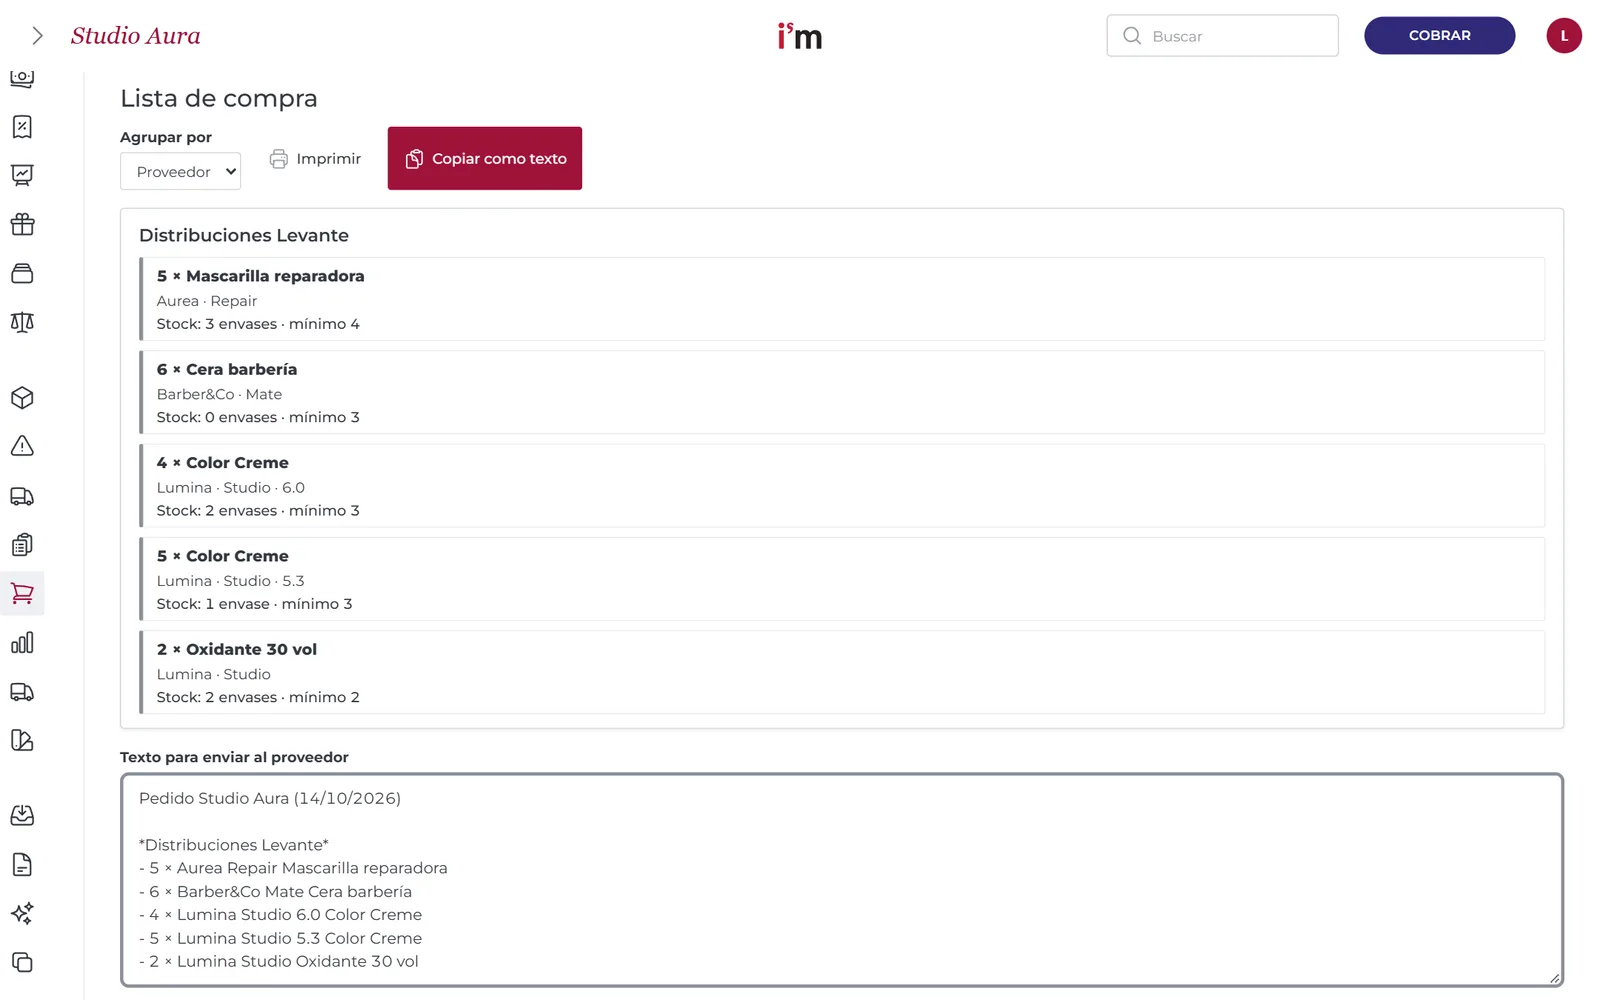Open the color swatch palette sidebar icon

click(22, 740)
